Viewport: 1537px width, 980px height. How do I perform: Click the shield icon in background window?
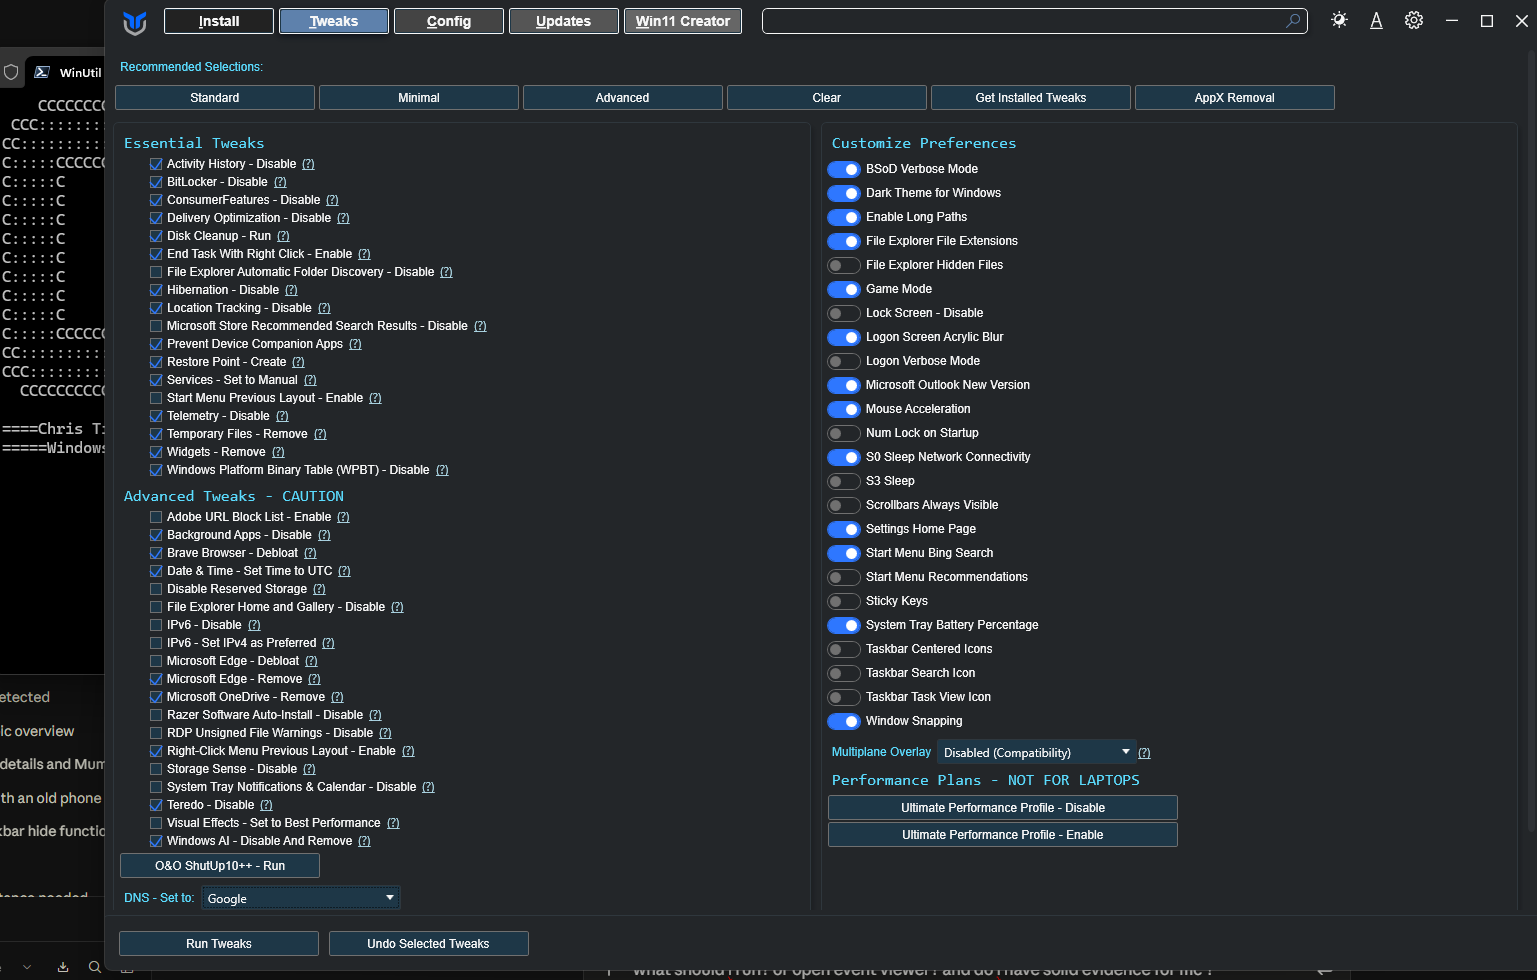tap(11, 72)
